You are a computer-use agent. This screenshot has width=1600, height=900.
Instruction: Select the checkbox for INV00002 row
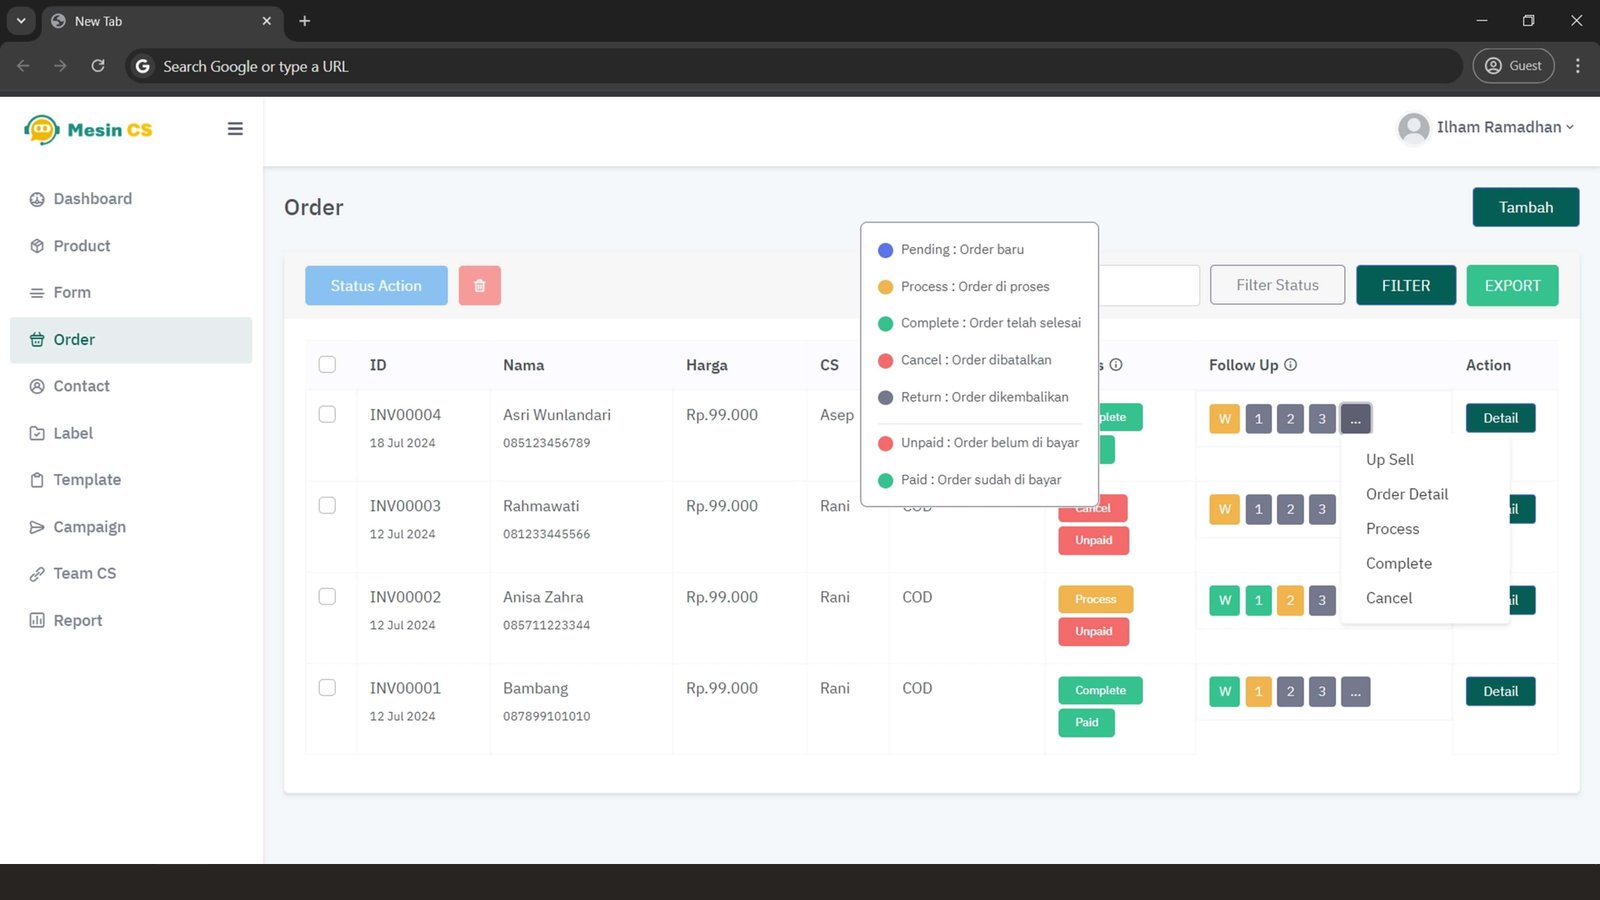(327, 597)
